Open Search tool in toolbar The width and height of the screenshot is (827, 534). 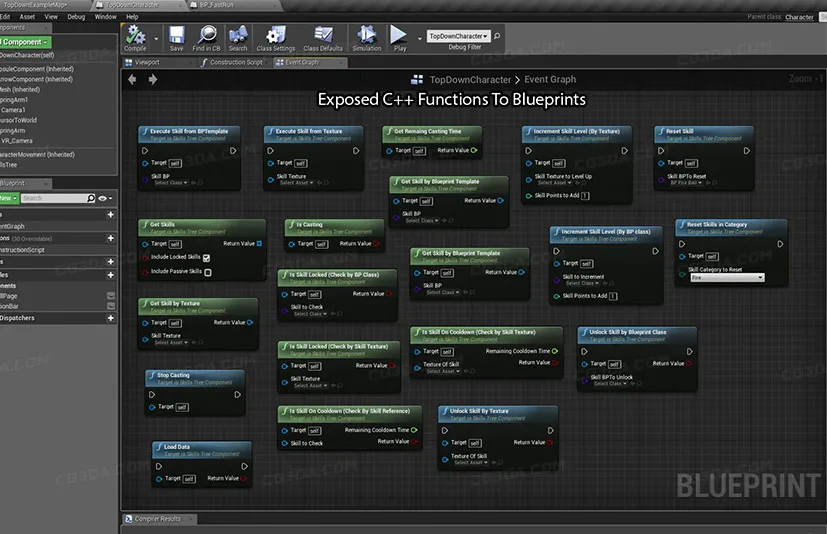point(238,38)
